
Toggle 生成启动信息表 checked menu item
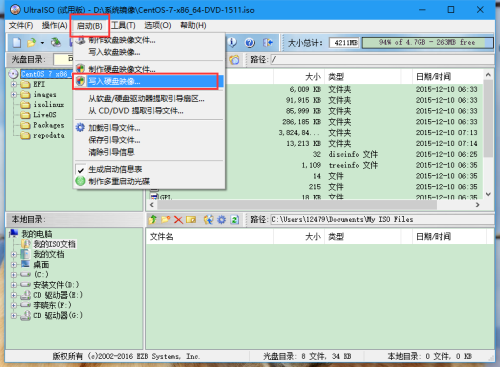click(149, 169)
